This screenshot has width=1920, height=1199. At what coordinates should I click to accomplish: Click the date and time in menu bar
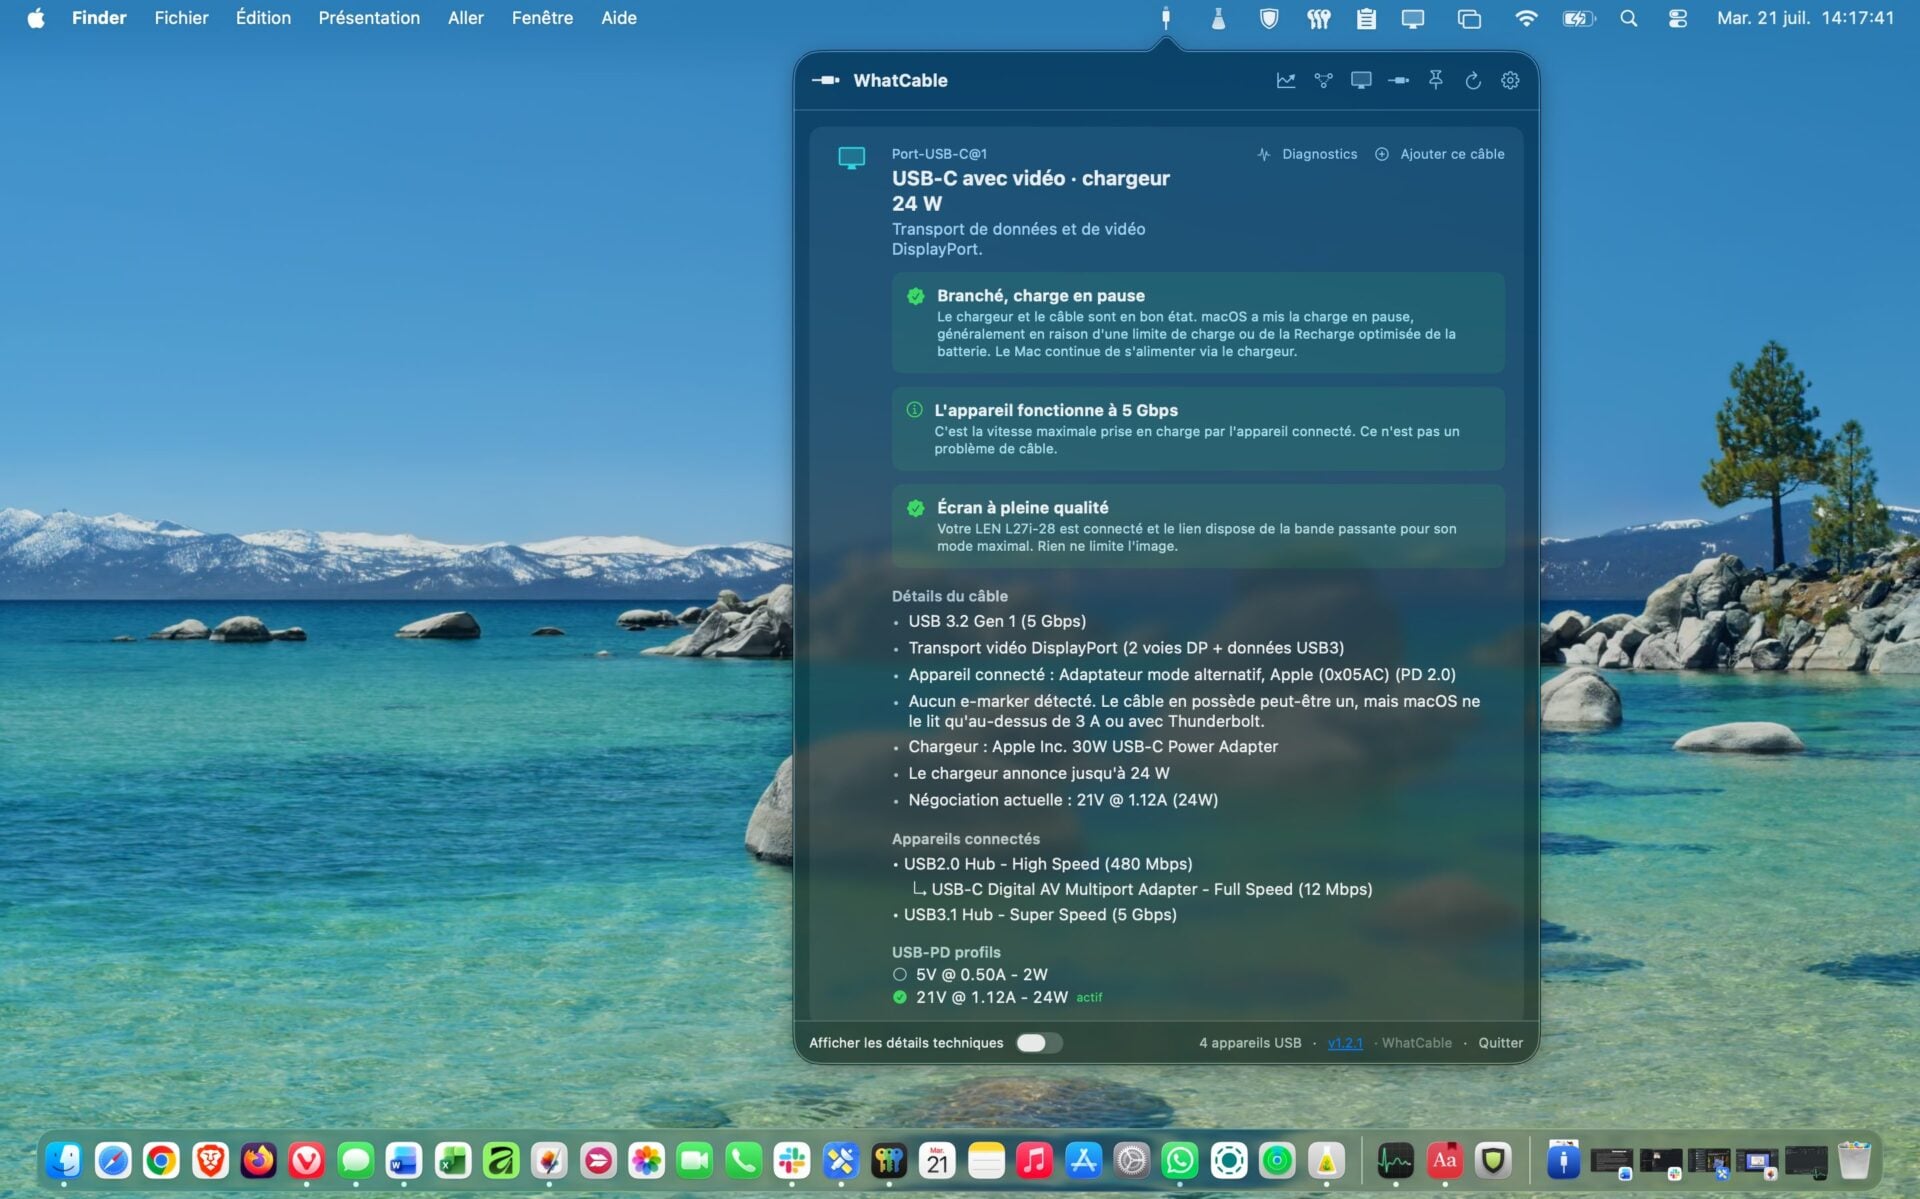[x=1805, y=18]
